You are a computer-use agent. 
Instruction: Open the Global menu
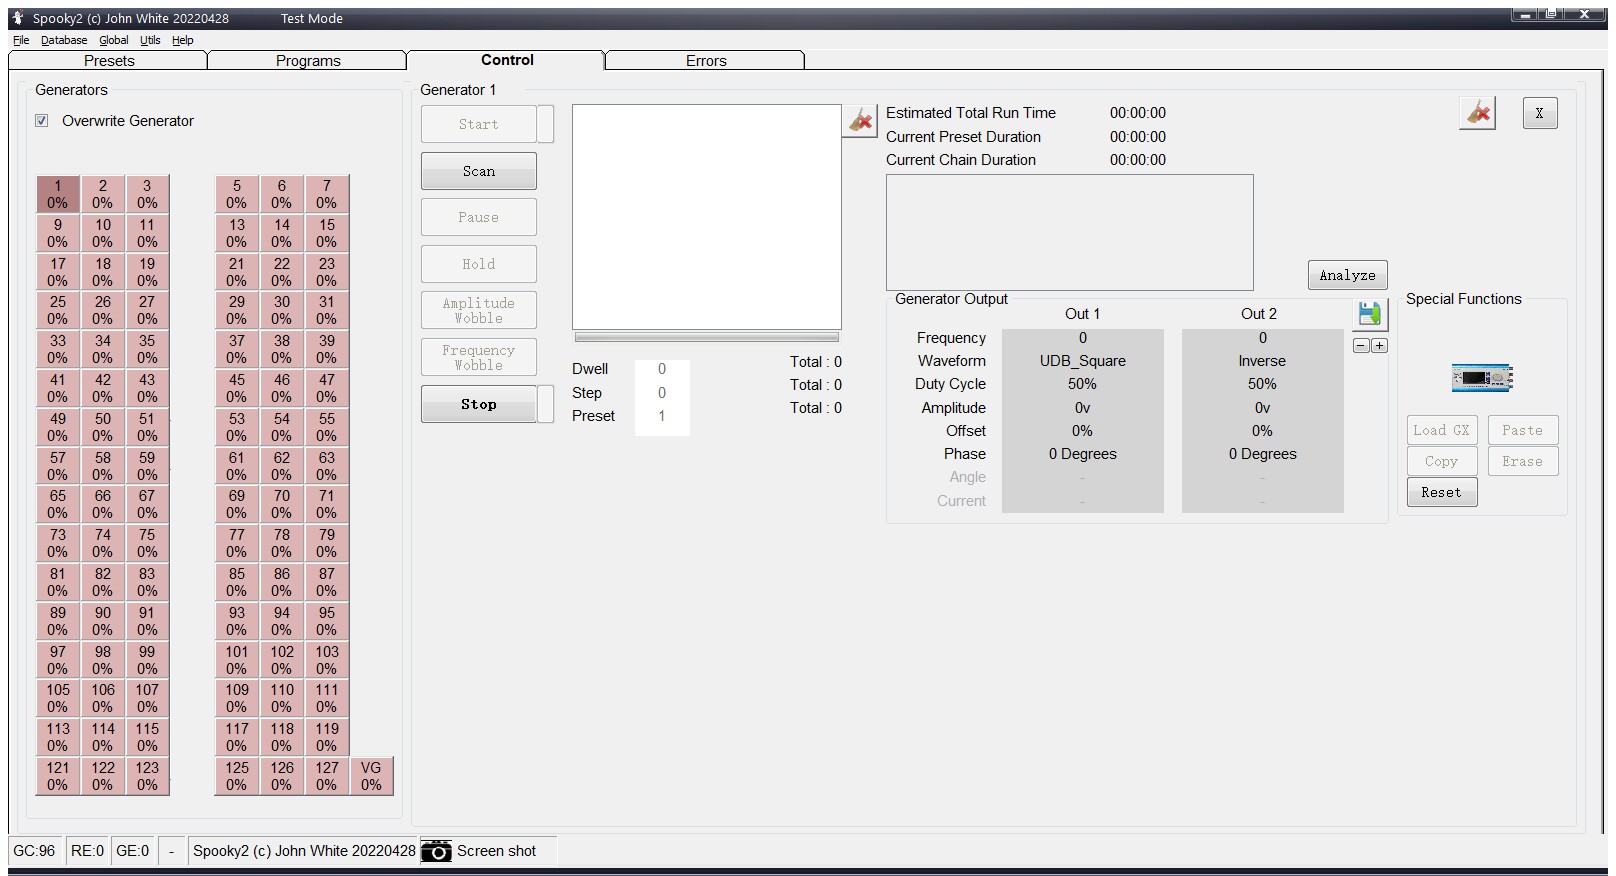tap(113, 40)
